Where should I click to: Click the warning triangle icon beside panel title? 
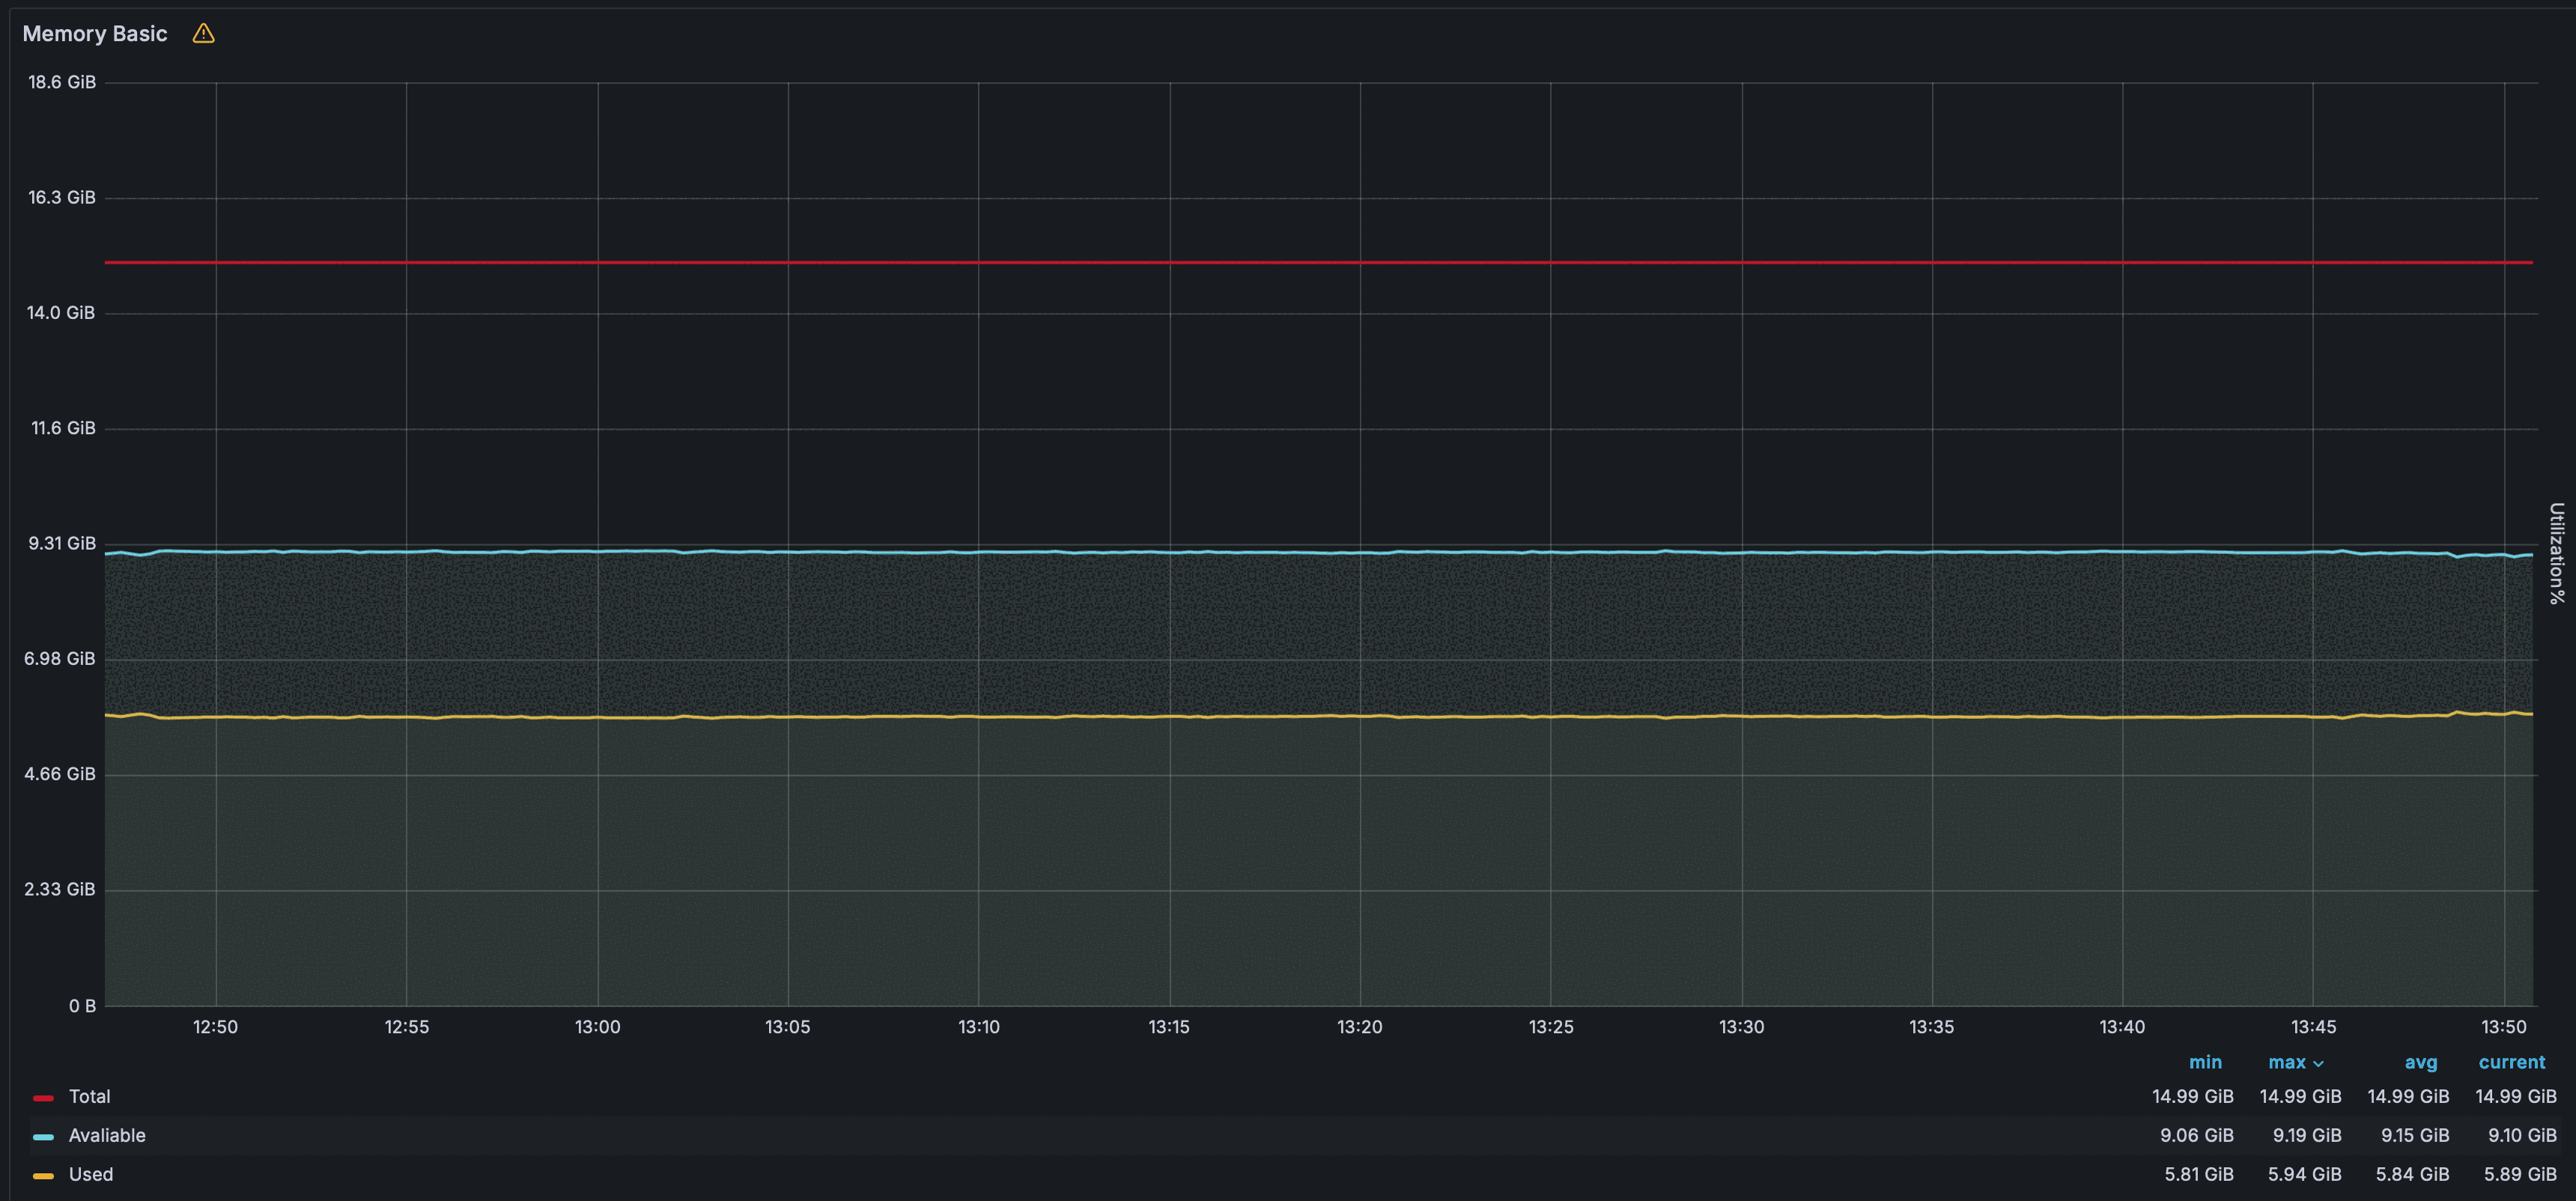click(203, 34)
